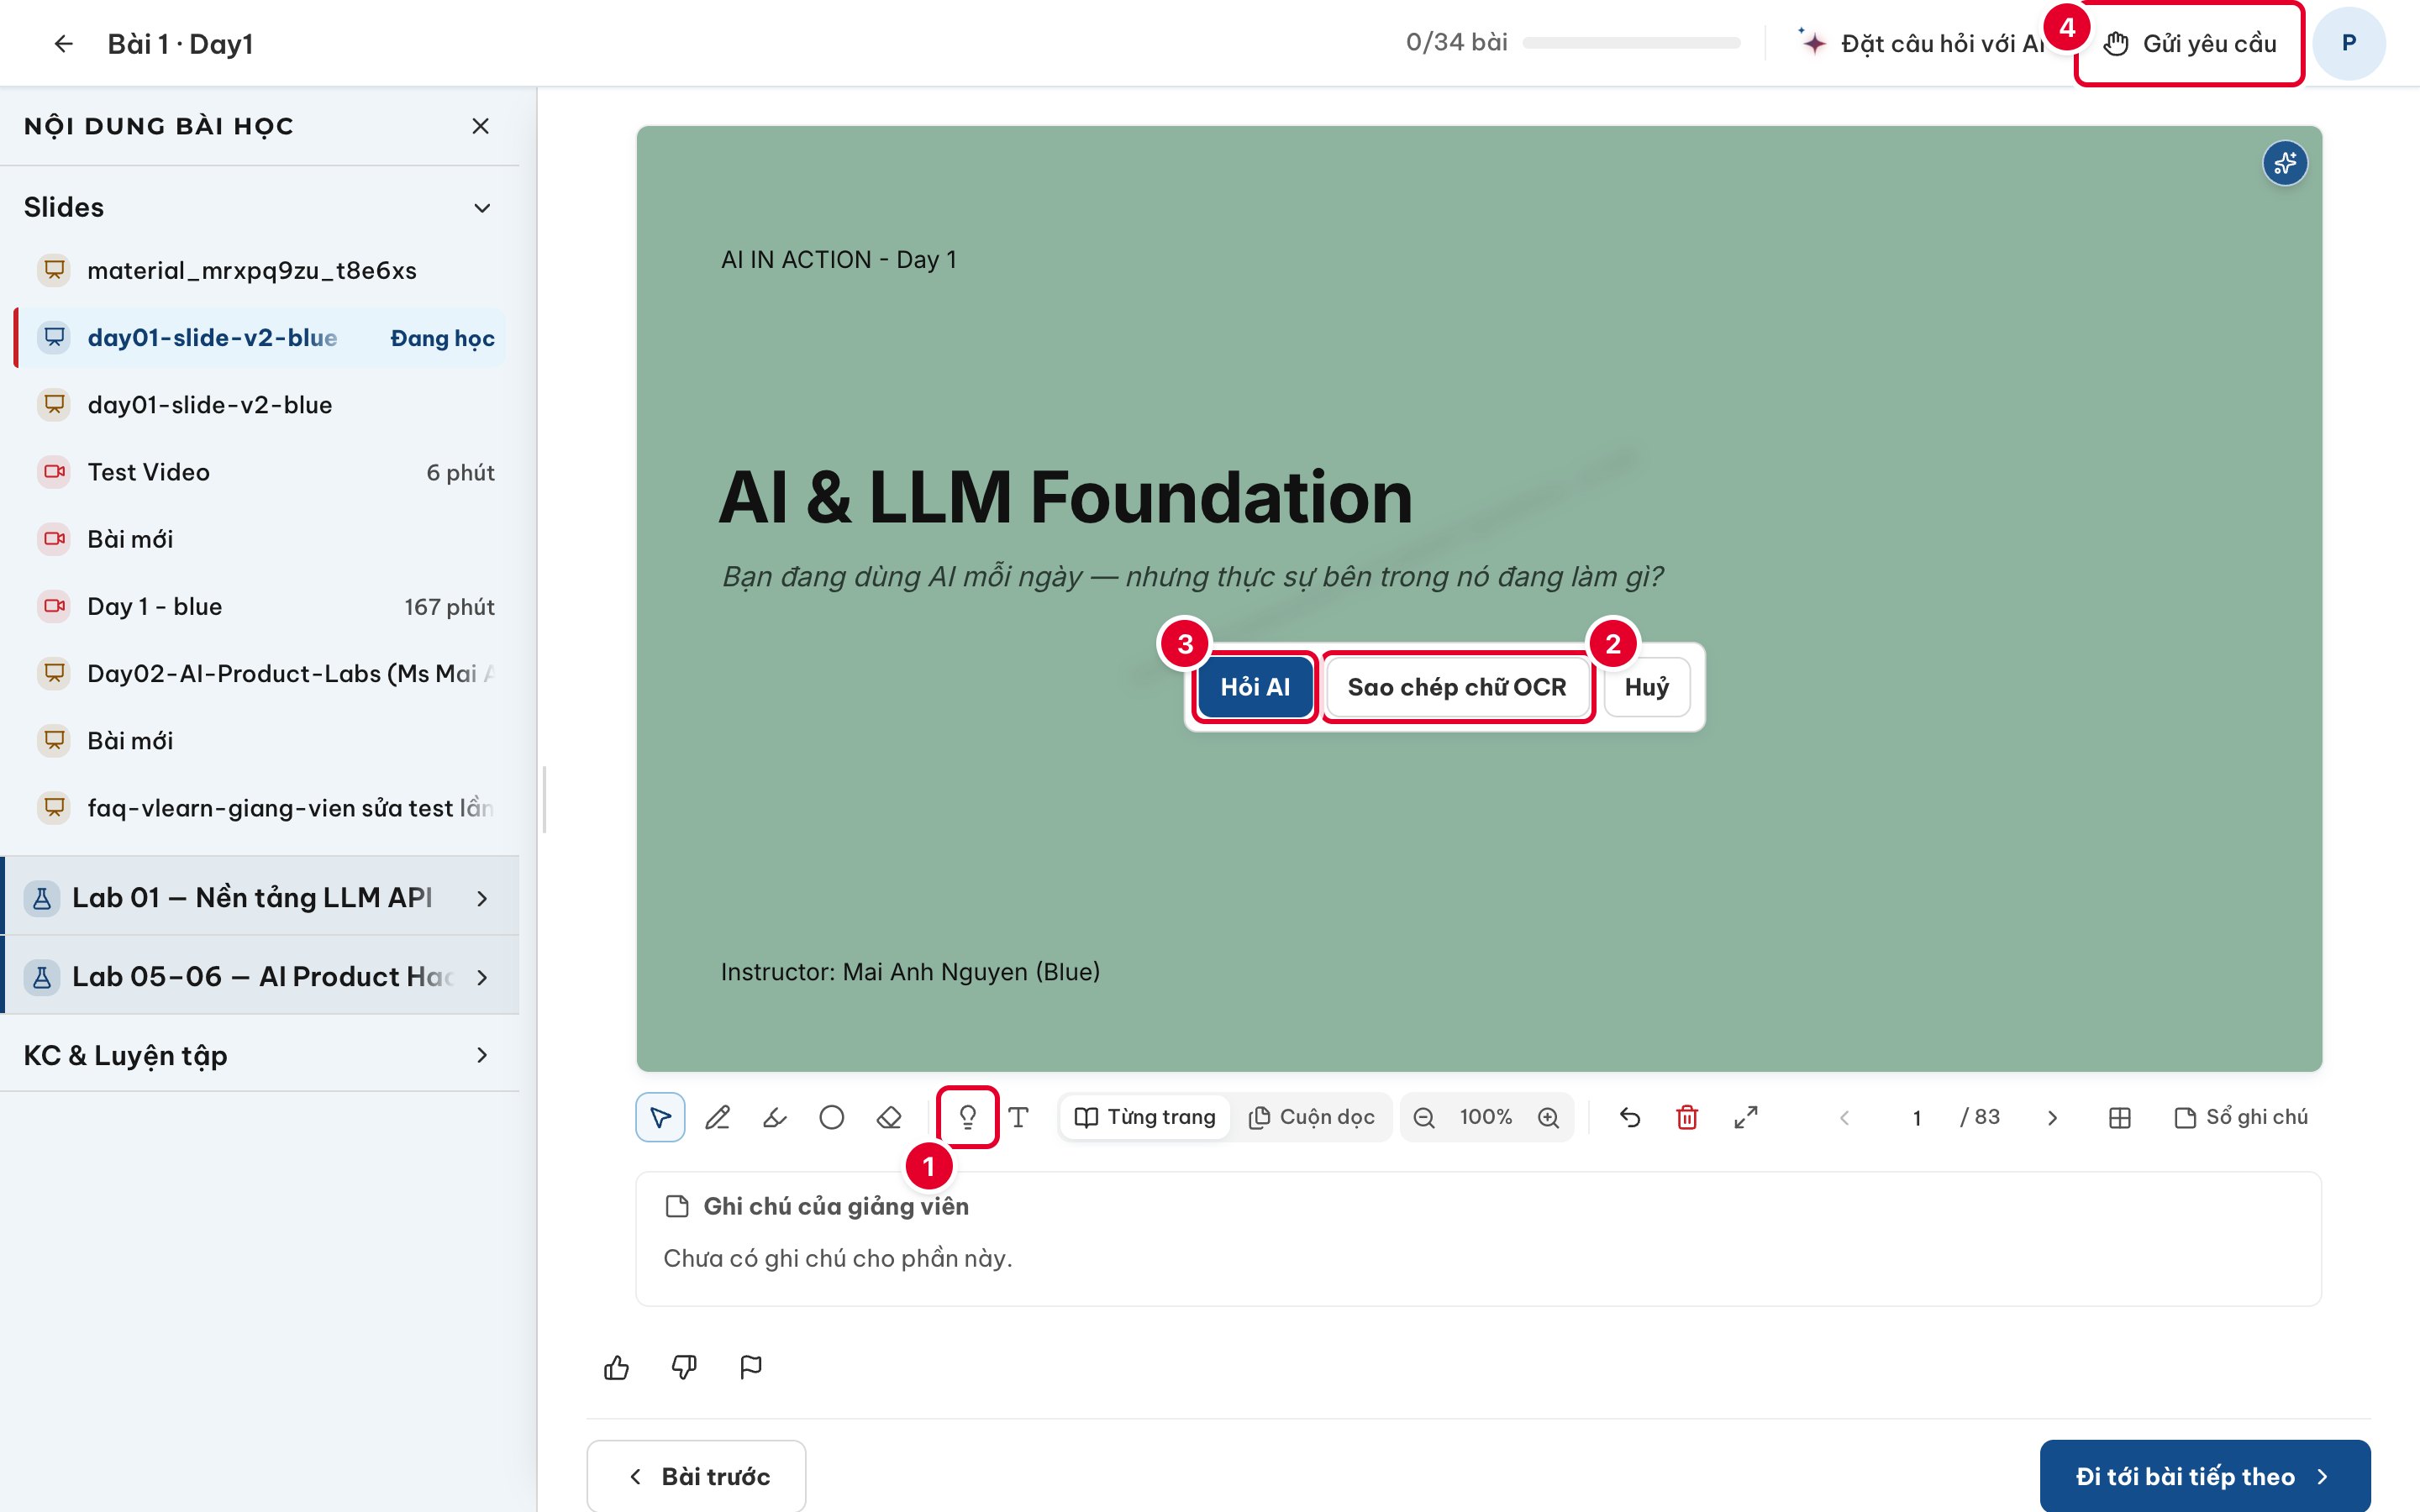
Task: Report the lesson with the flag icon
Action: tap(751, 1367)
